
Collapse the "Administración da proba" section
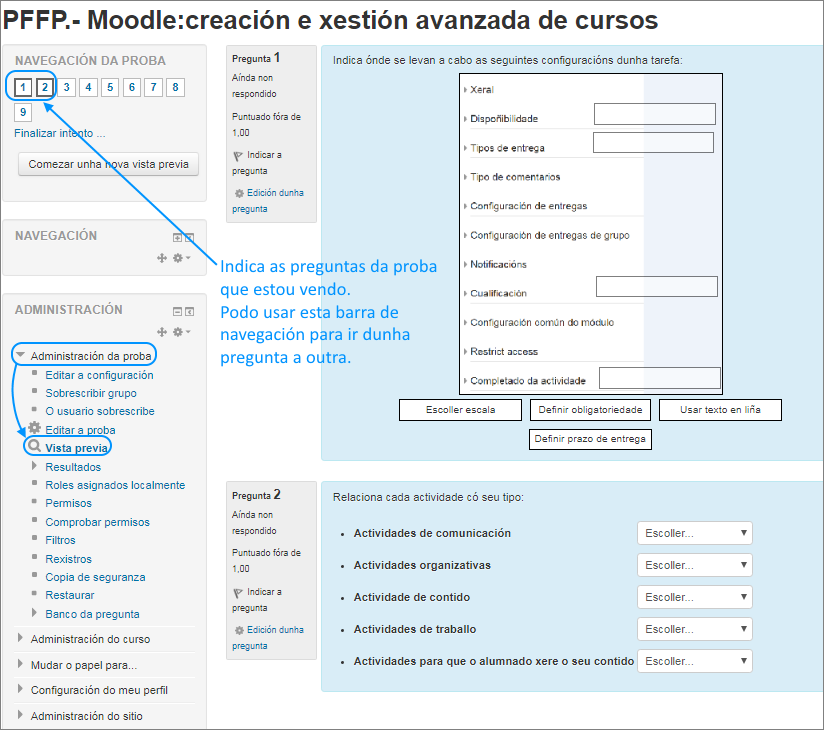tap(21, 354)
